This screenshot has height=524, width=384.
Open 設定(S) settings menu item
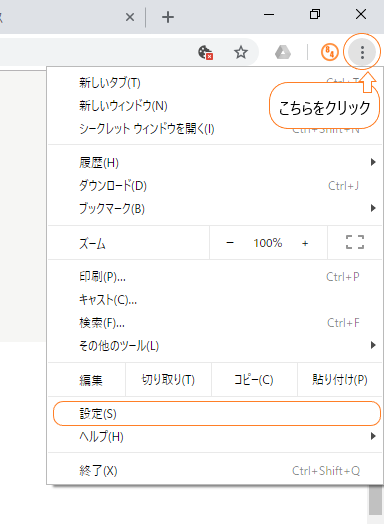pyautogui.click(x=217, y=414)
